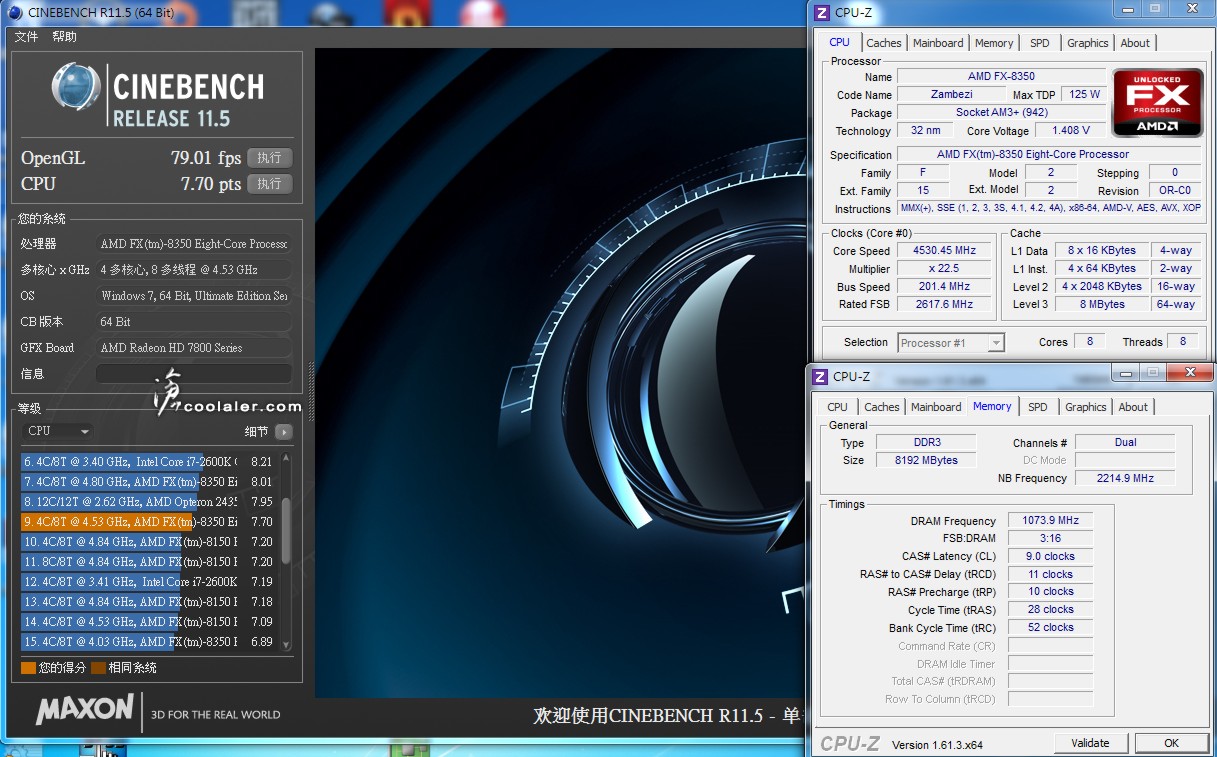Switch to About tab in upper CPU-Z window
The width and height of the screenshot is (1217, 757).
coord(1135,43)
